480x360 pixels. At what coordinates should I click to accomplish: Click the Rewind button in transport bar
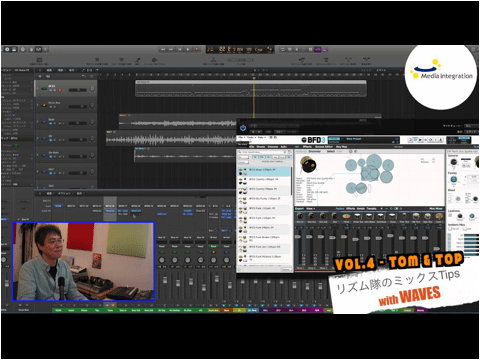coord(163,49)
